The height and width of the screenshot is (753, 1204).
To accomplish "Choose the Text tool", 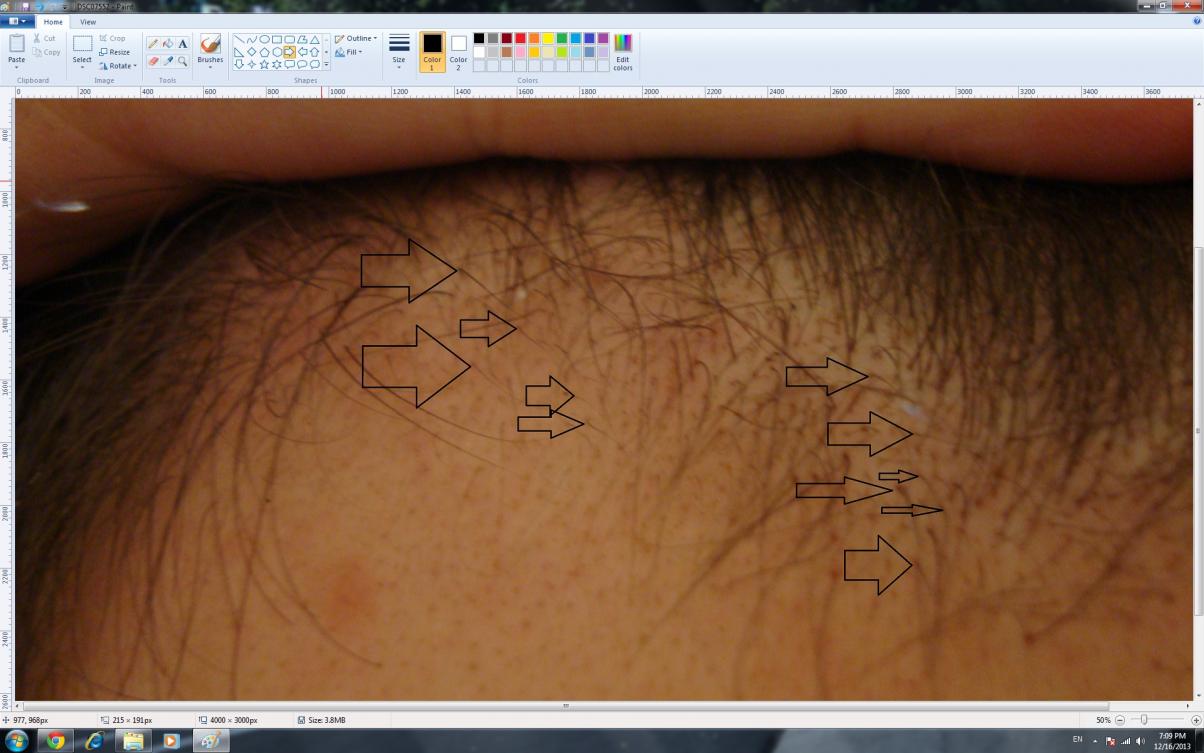I will [183, 44].
